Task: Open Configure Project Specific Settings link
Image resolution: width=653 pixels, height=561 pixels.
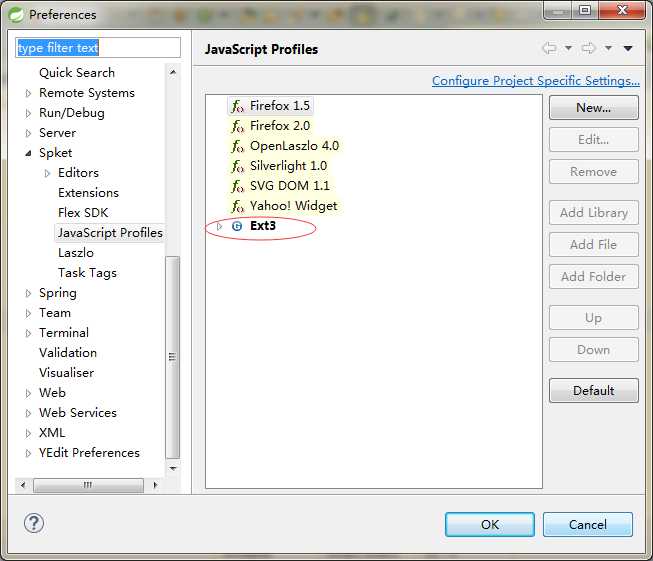Action: (x=536, y=80)
